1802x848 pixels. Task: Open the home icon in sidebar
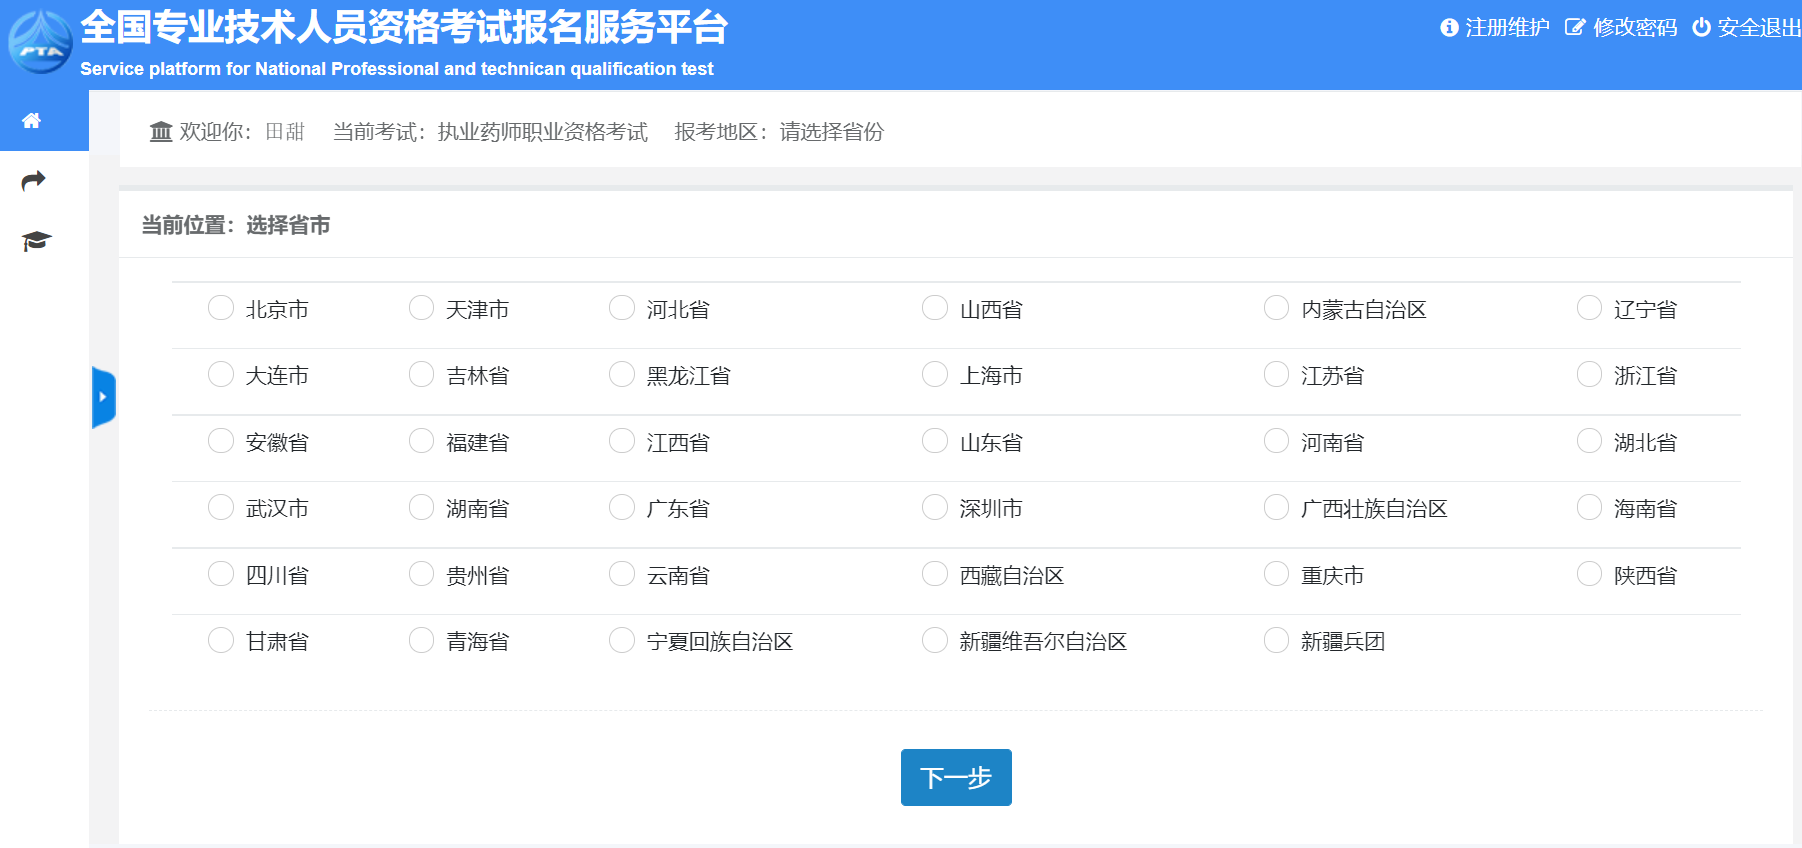point(32,121)
